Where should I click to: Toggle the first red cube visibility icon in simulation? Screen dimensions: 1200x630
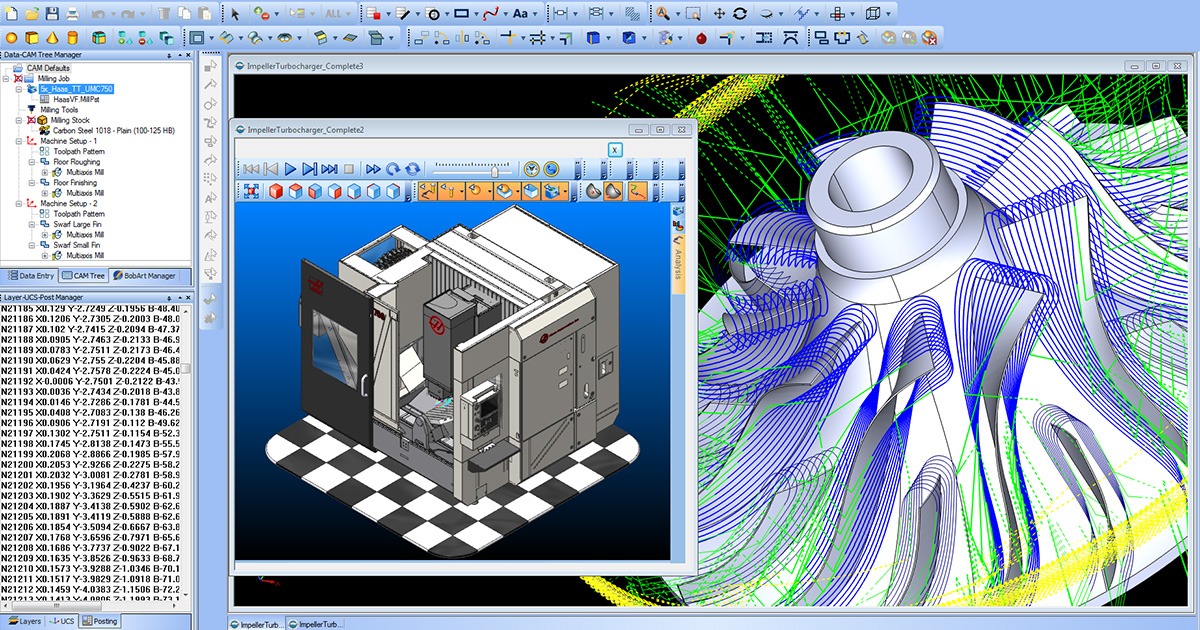277,189
